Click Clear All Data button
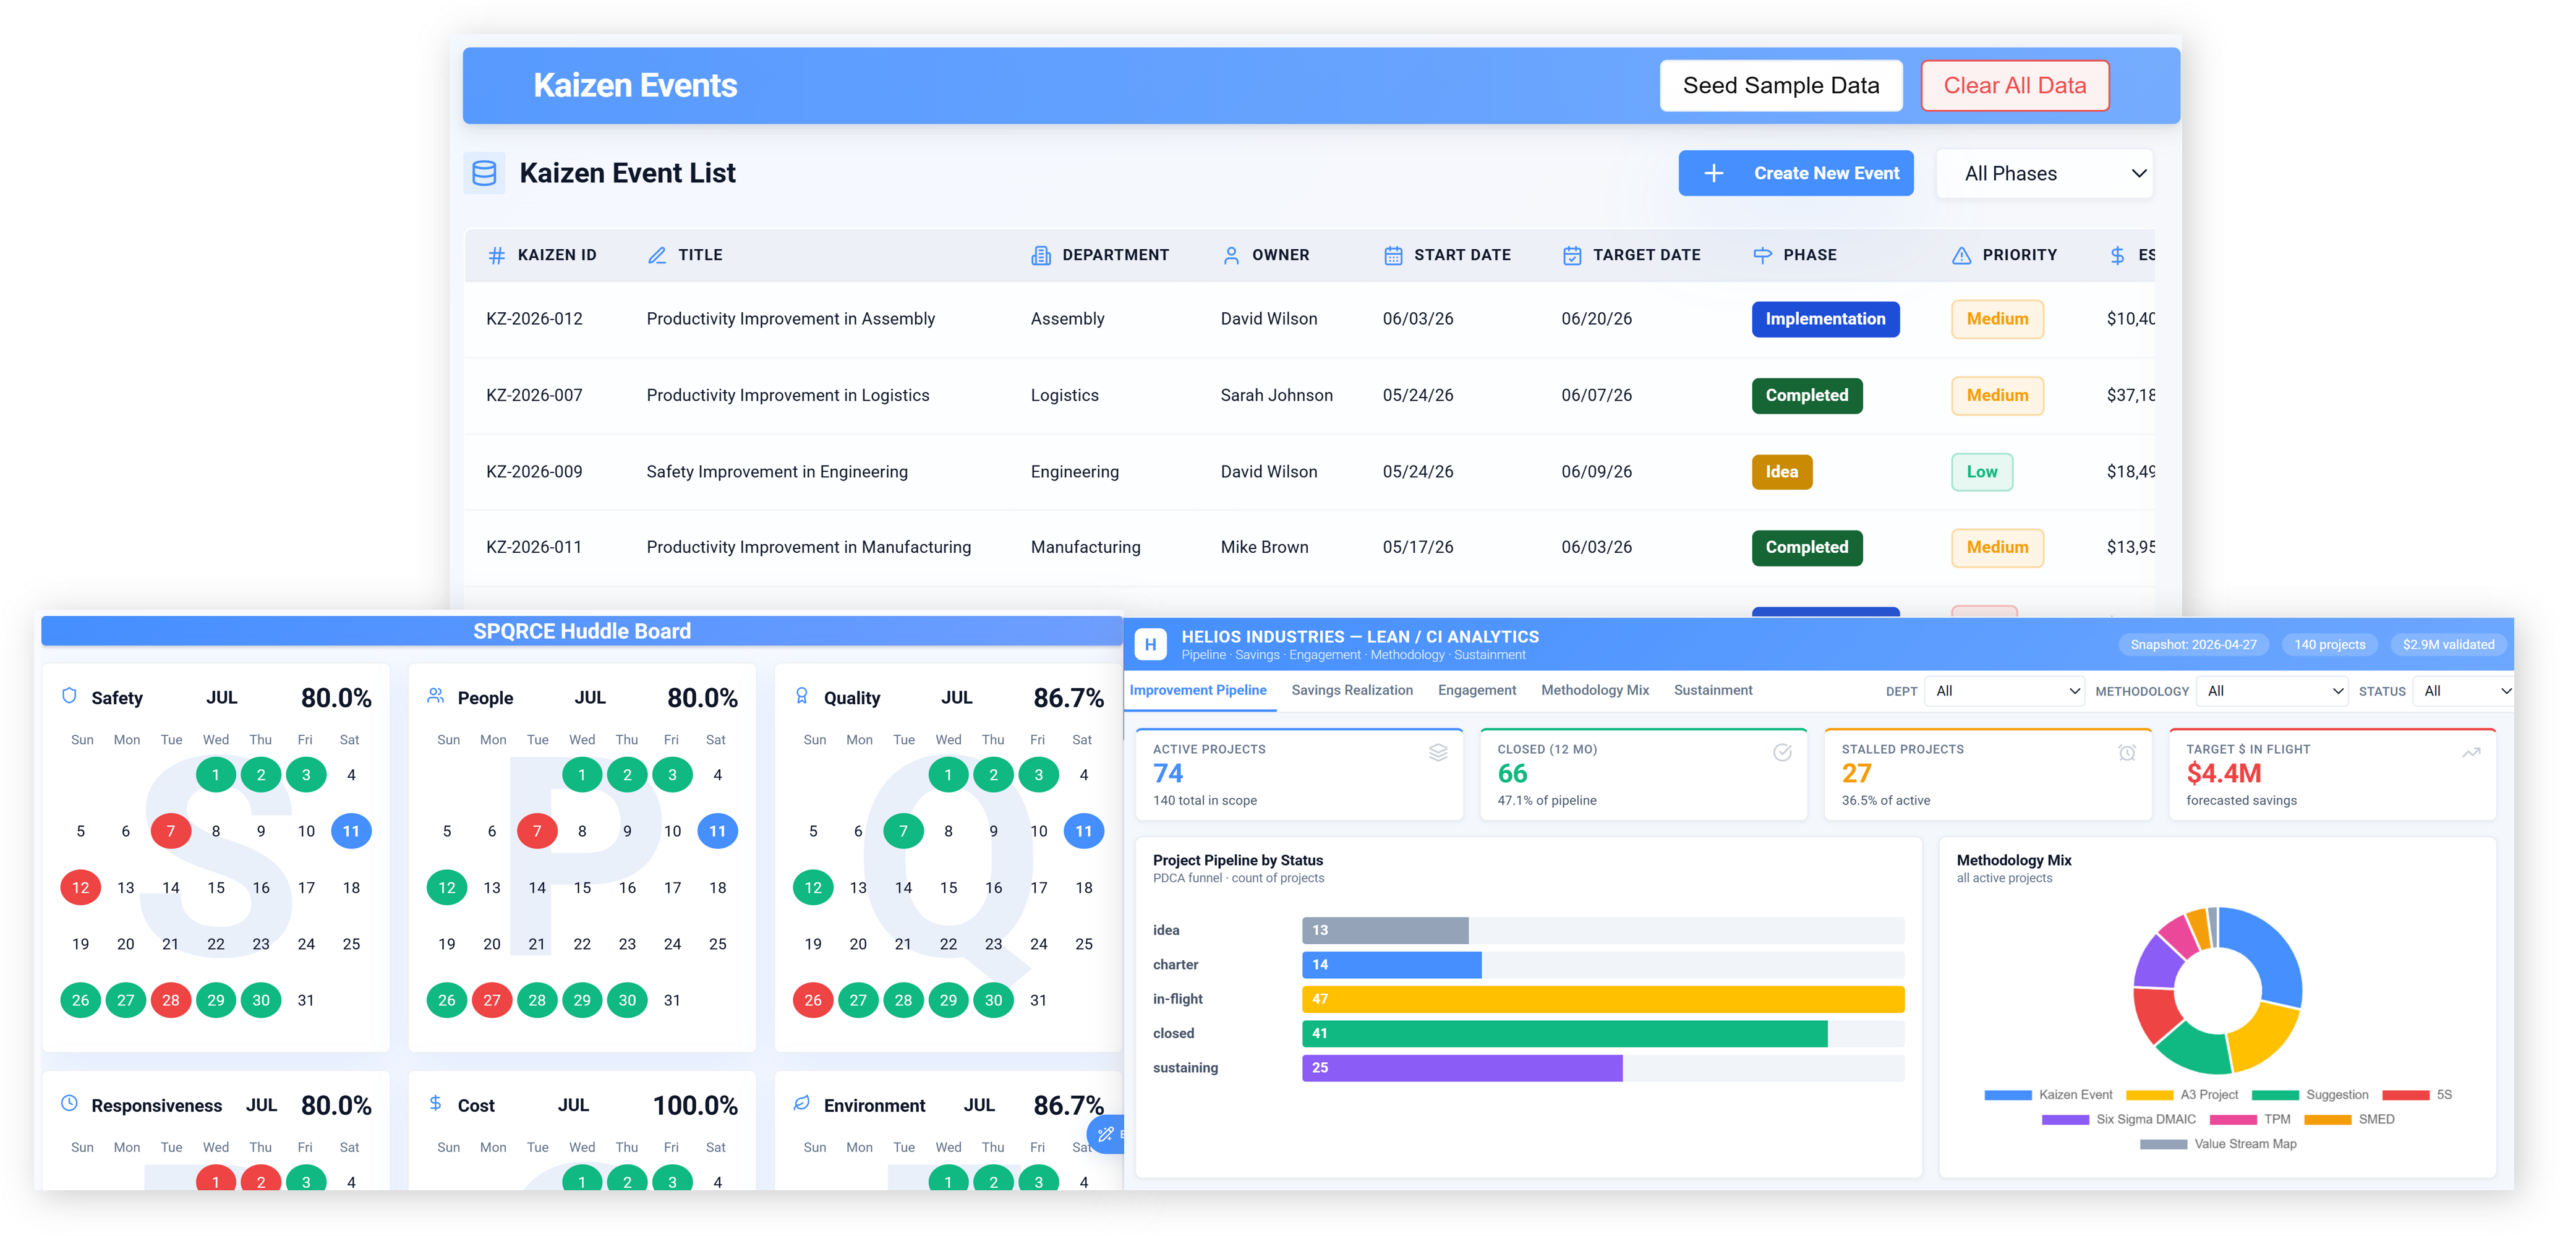Image resolution: width=2560 pixels, height=1236 pixels. (x=2015, y=86)
